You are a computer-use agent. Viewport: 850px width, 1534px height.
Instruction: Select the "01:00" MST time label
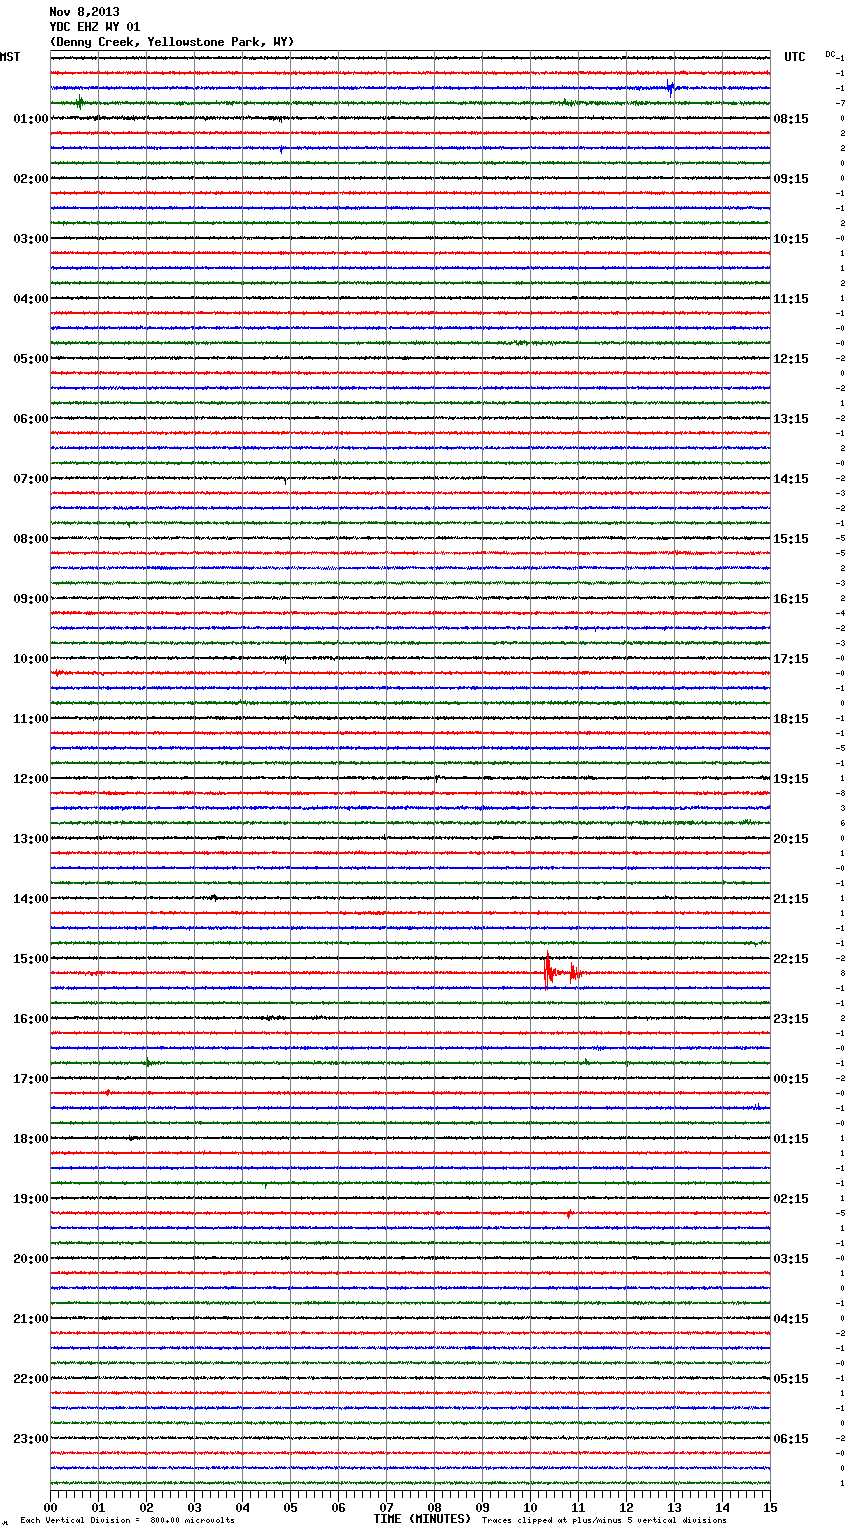[x=31, y=119]
